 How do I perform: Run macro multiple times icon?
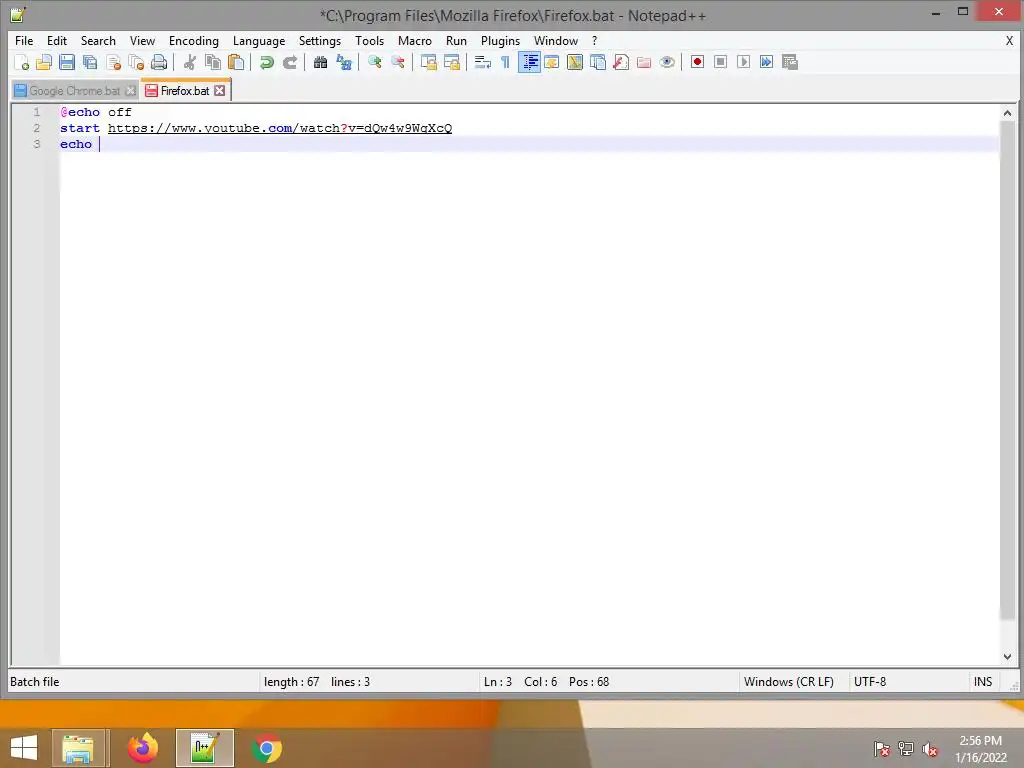pos(766,62)
